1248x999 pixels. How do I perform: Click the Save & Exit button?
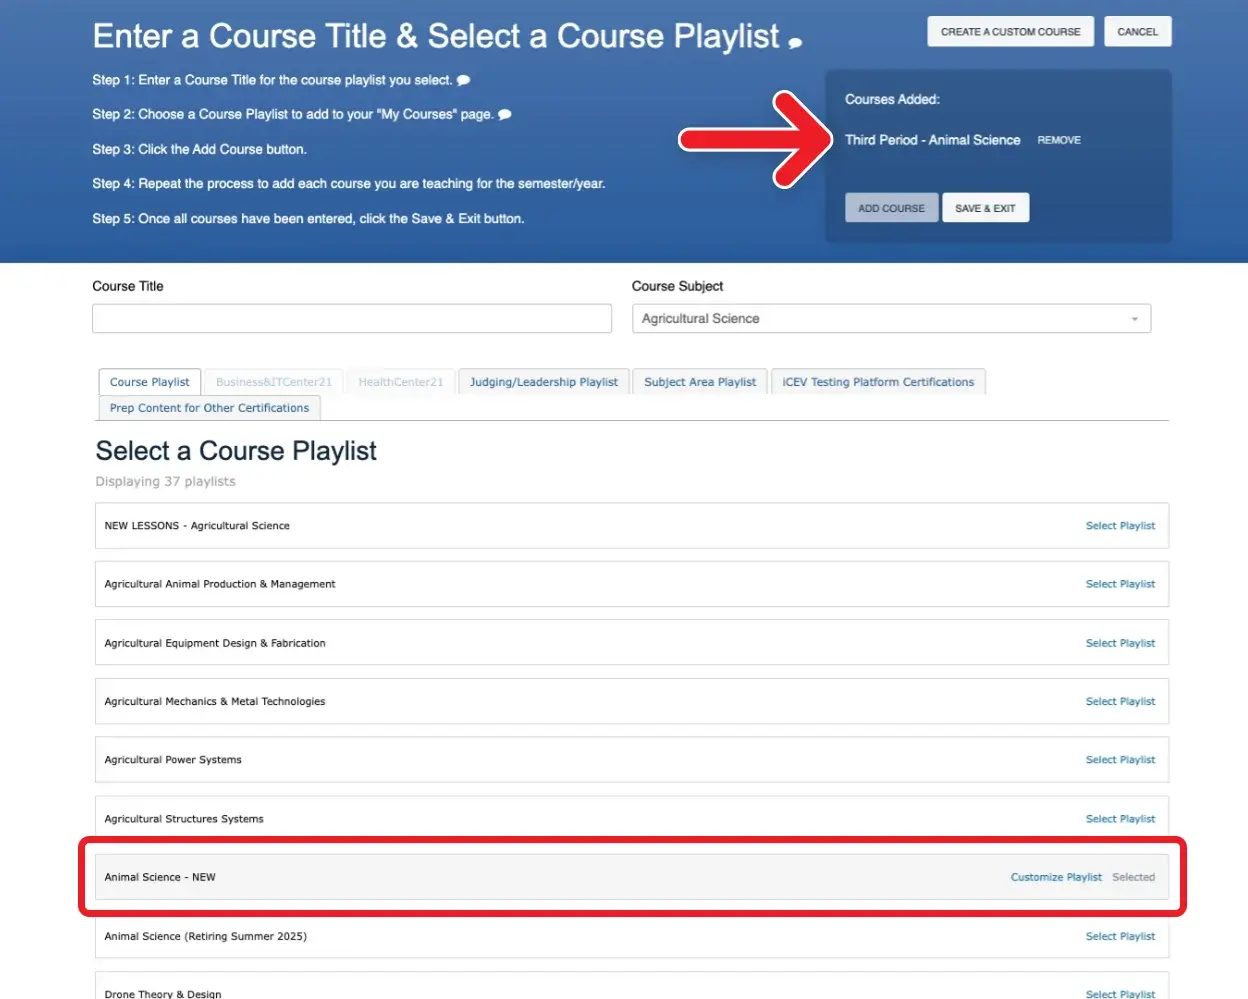[985, 208]
